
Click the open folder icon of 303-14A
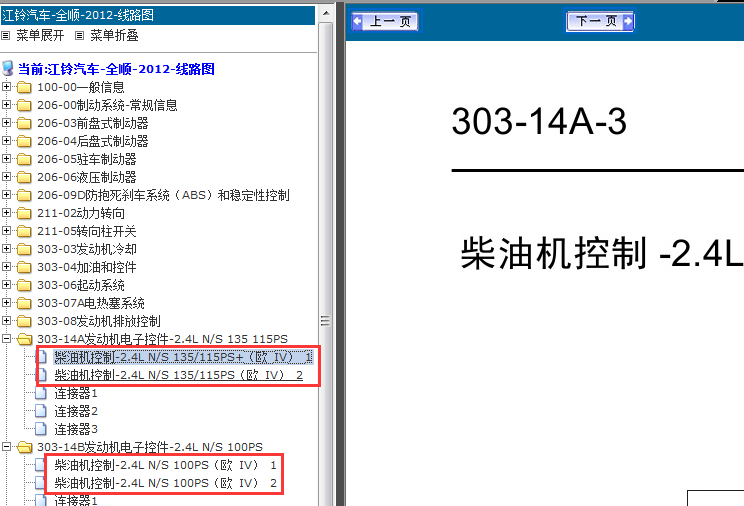tap(25, 339)
